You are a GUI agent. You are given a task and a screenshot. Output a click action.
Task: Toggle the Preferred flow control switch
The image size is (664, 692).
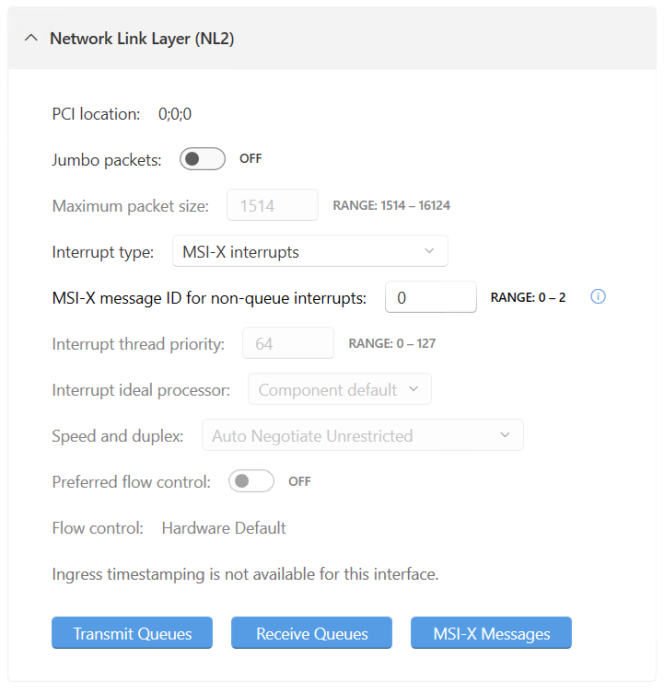coord(251,481)
